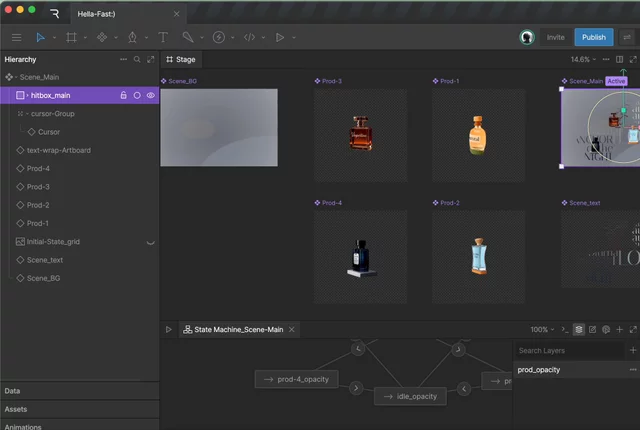The image size is (640, 430).
Task: Open Artboard tool dropdown arrow
Action: pos(85,38)
